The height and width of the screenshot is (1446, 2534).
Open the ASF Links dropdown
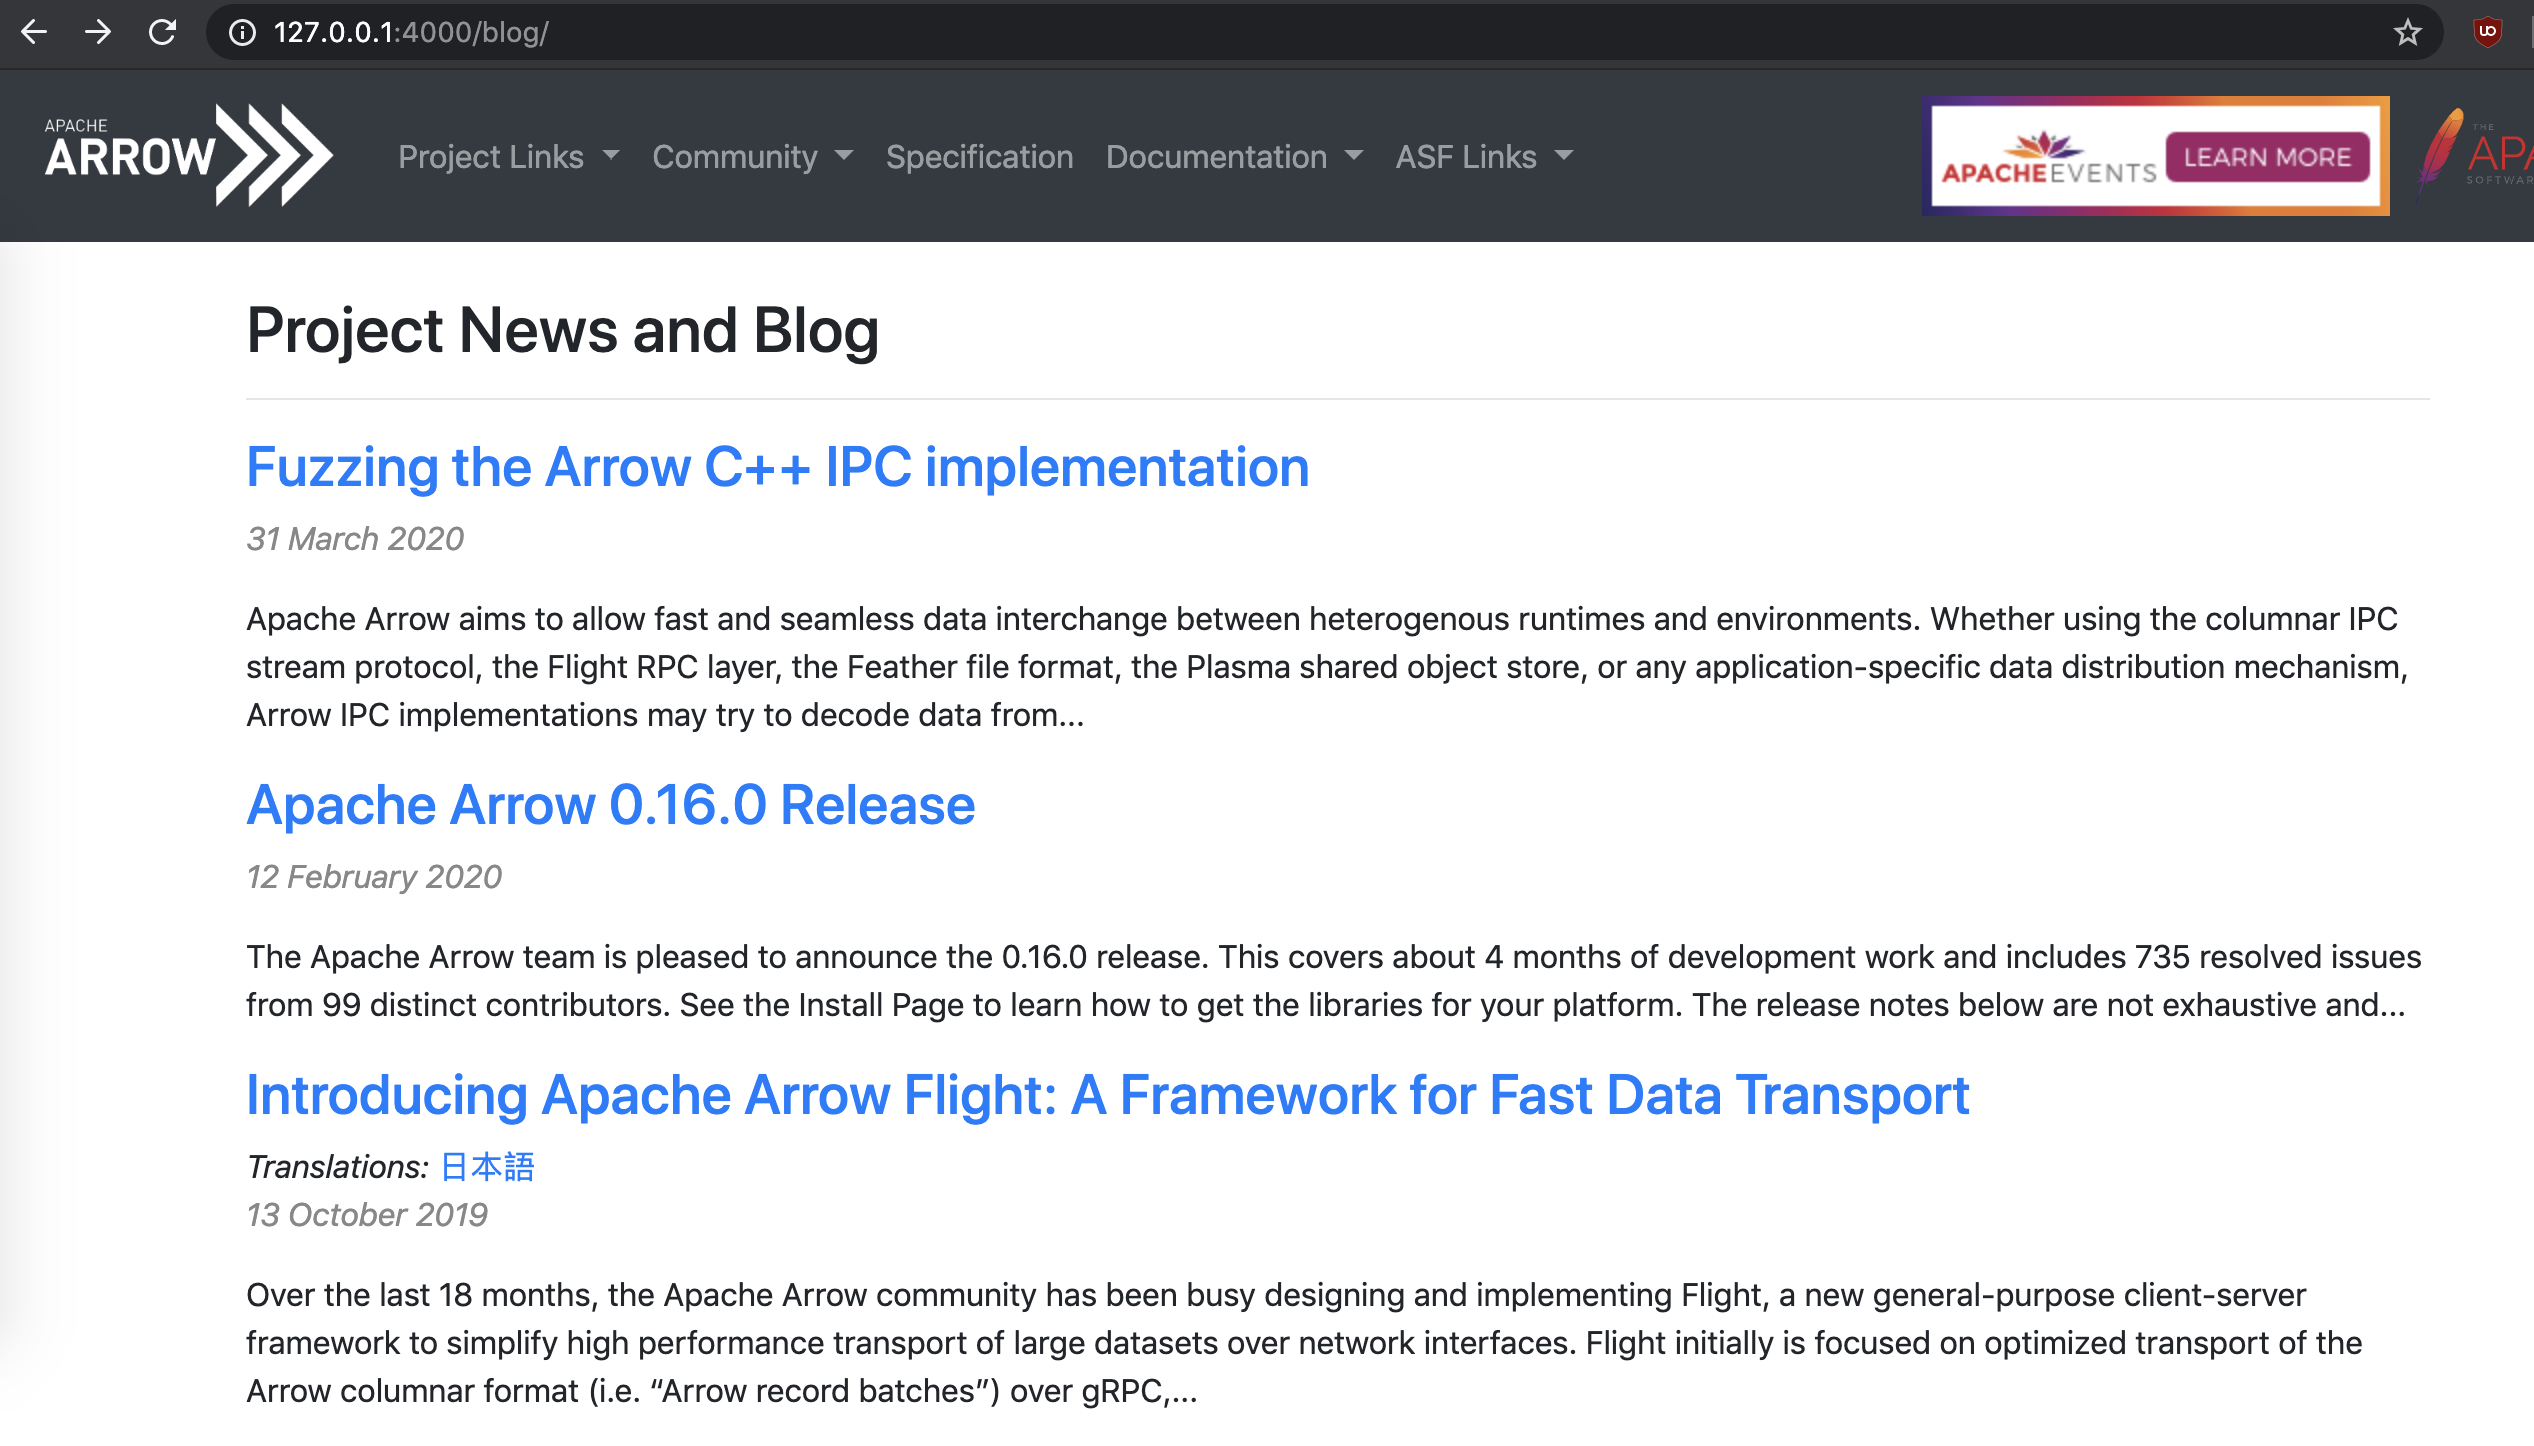point(1483,157)
